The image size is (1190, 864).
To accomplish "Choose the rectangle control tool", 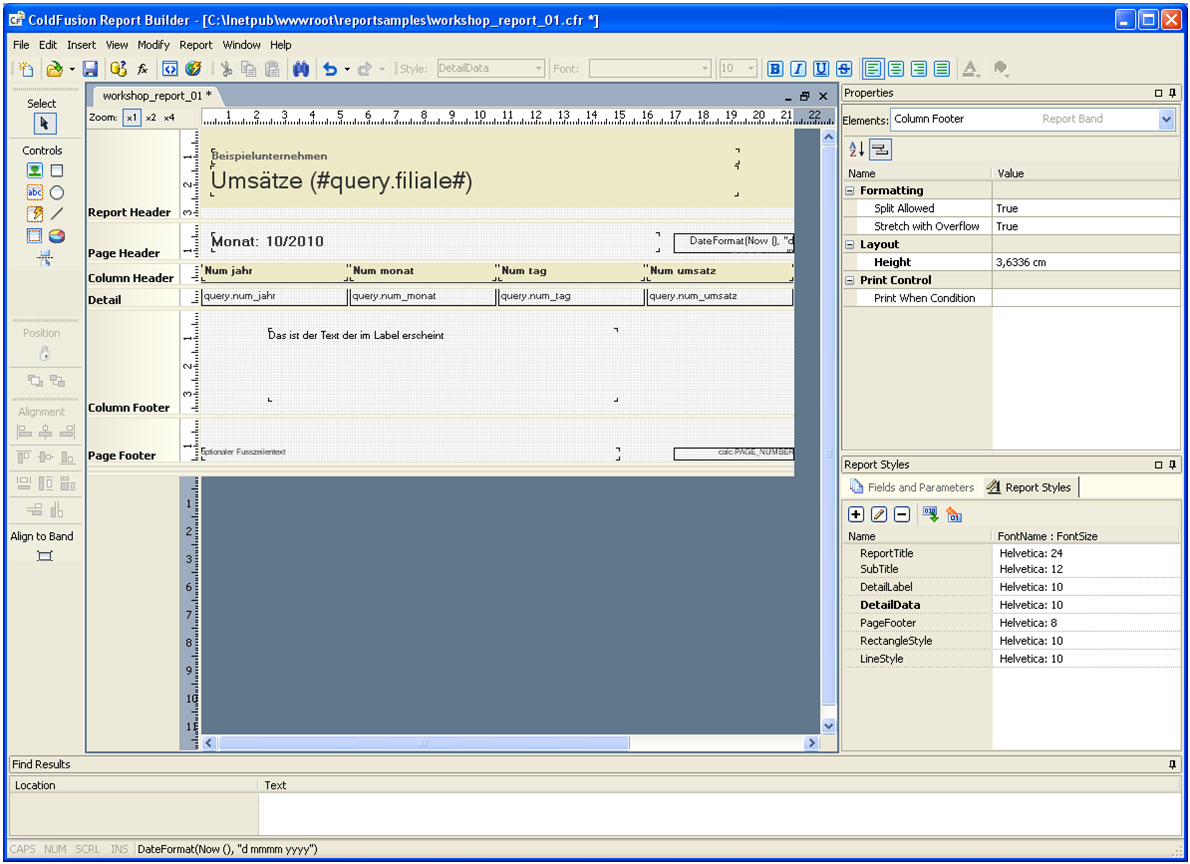I will (x=57, y=171).
